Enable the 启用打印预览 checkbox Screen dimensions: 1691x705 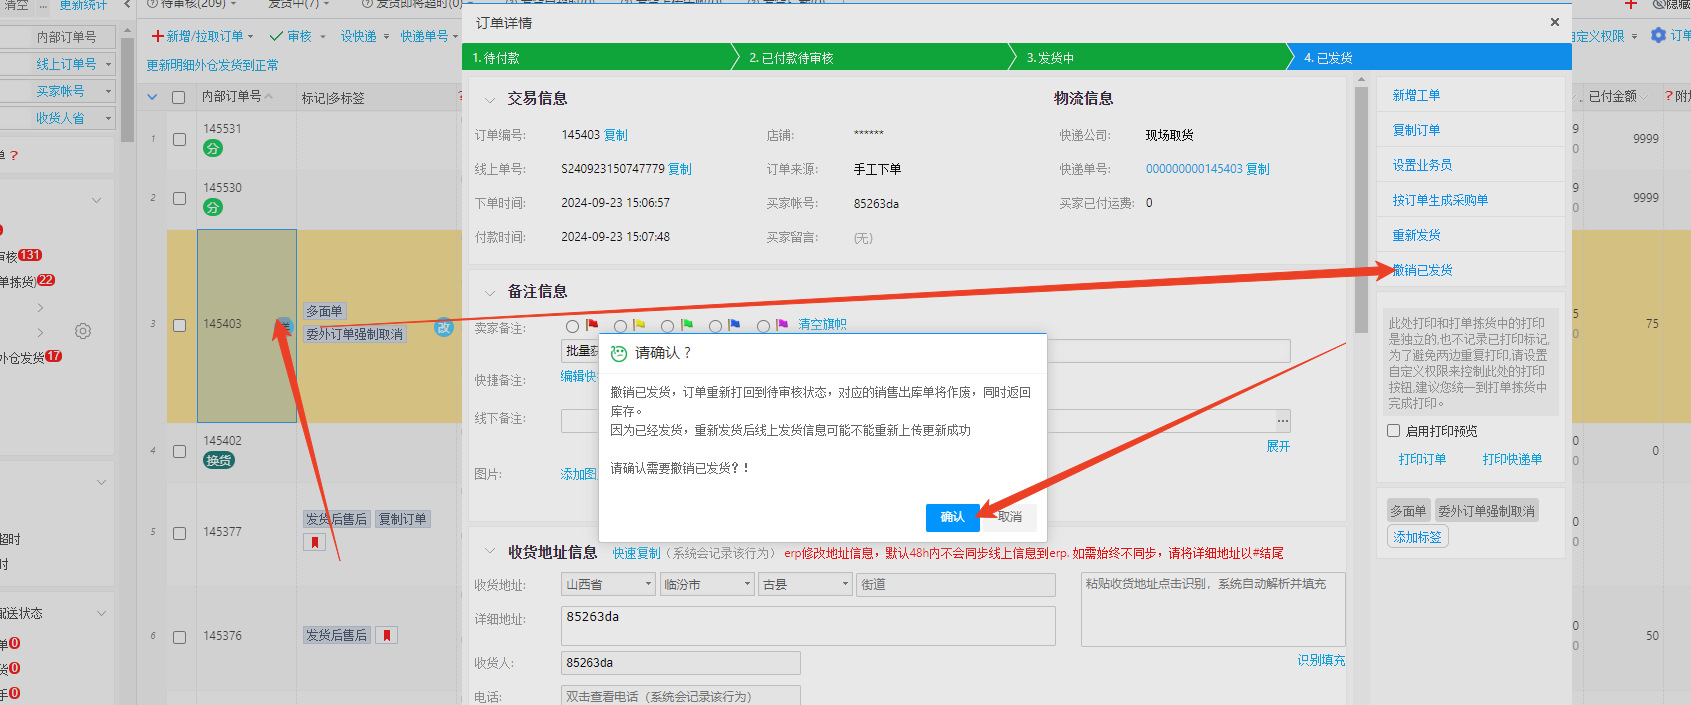(1393, 431)
